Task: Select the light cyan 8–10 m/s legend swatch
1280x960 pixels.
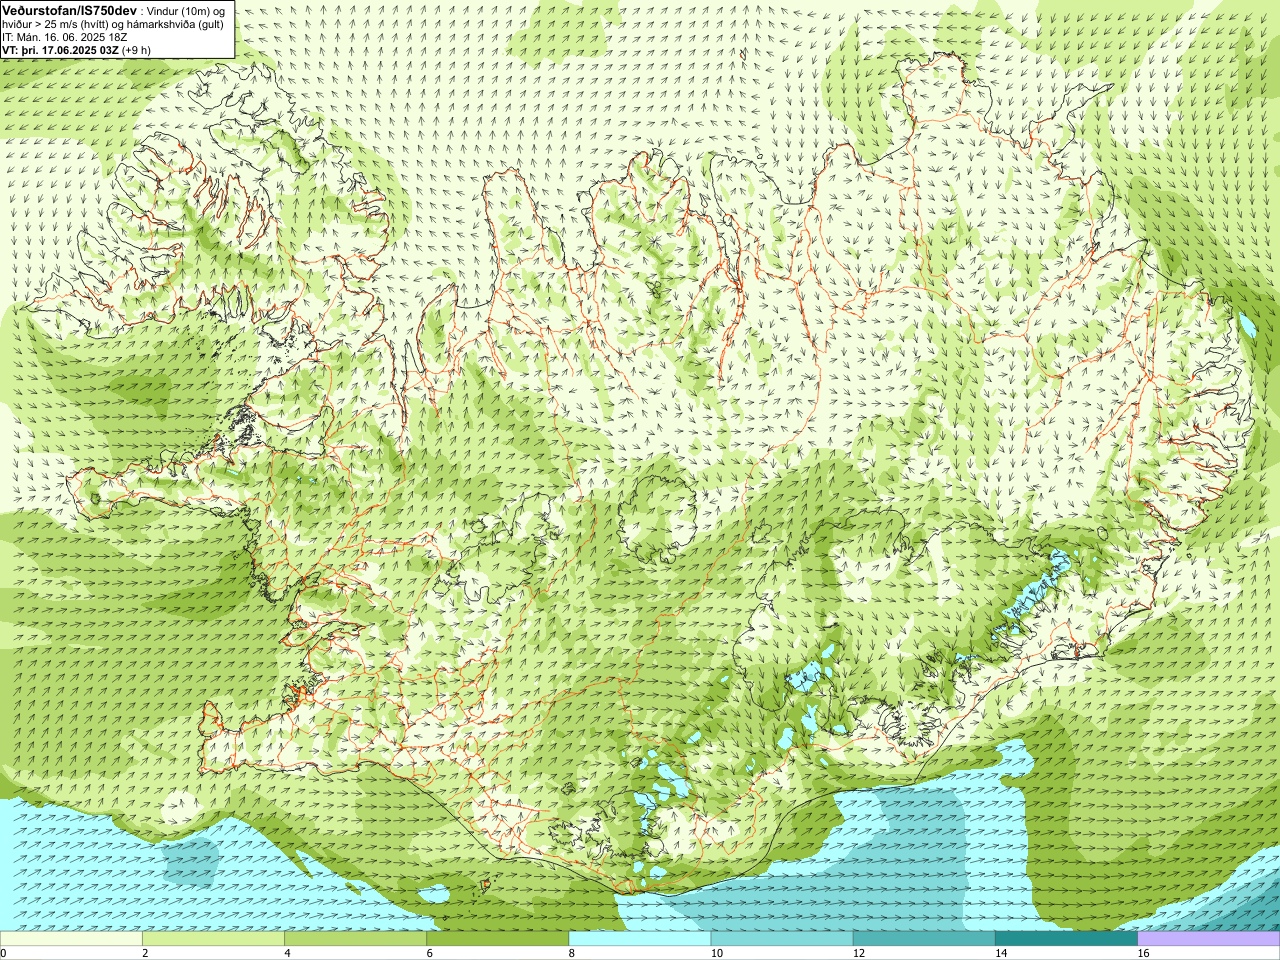Action: point(640,938)
